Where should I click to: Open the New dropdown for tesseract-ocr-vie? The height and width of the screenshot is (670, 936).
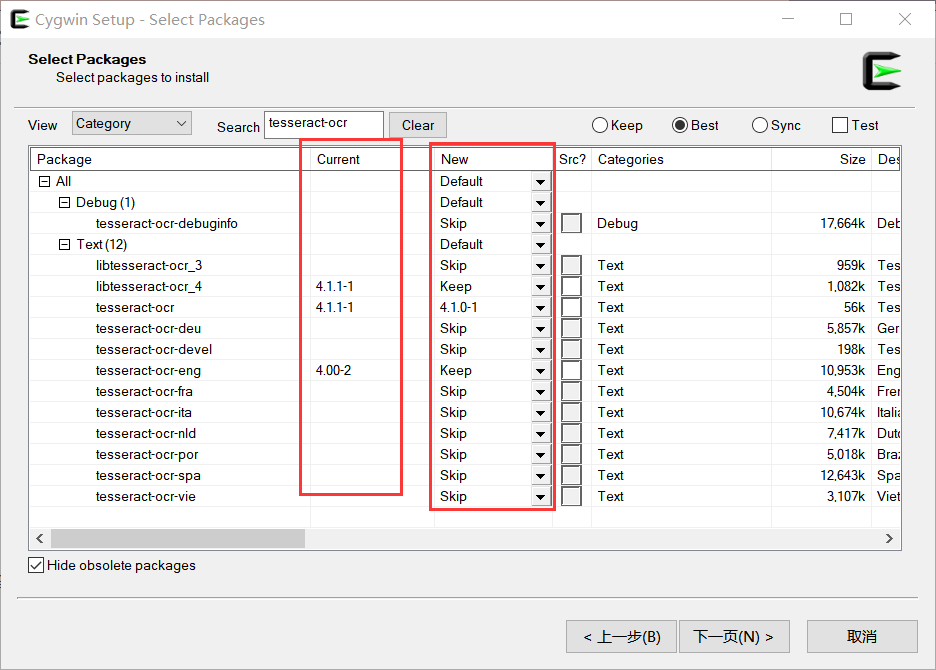click(x=540, y=496)
